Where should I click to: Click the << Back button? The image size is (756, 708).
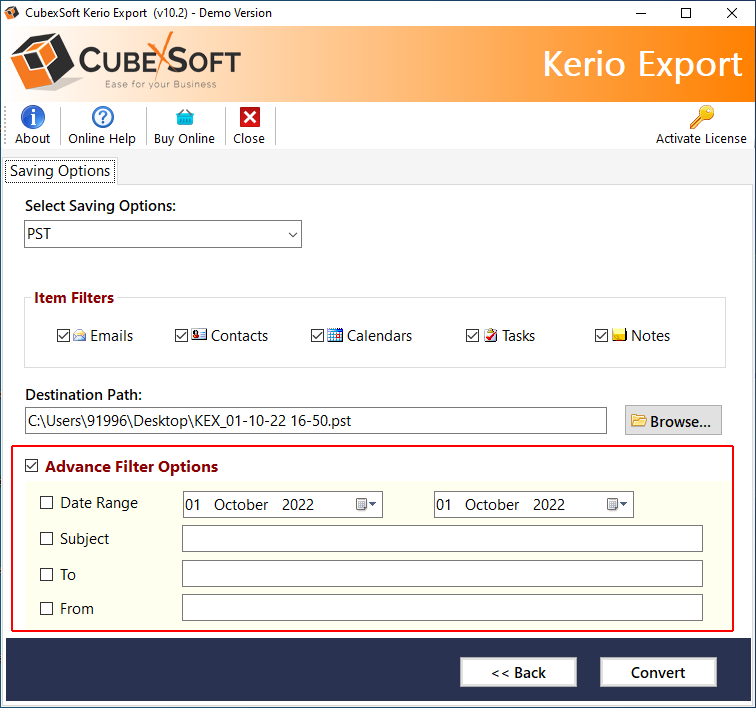[518, 672]
